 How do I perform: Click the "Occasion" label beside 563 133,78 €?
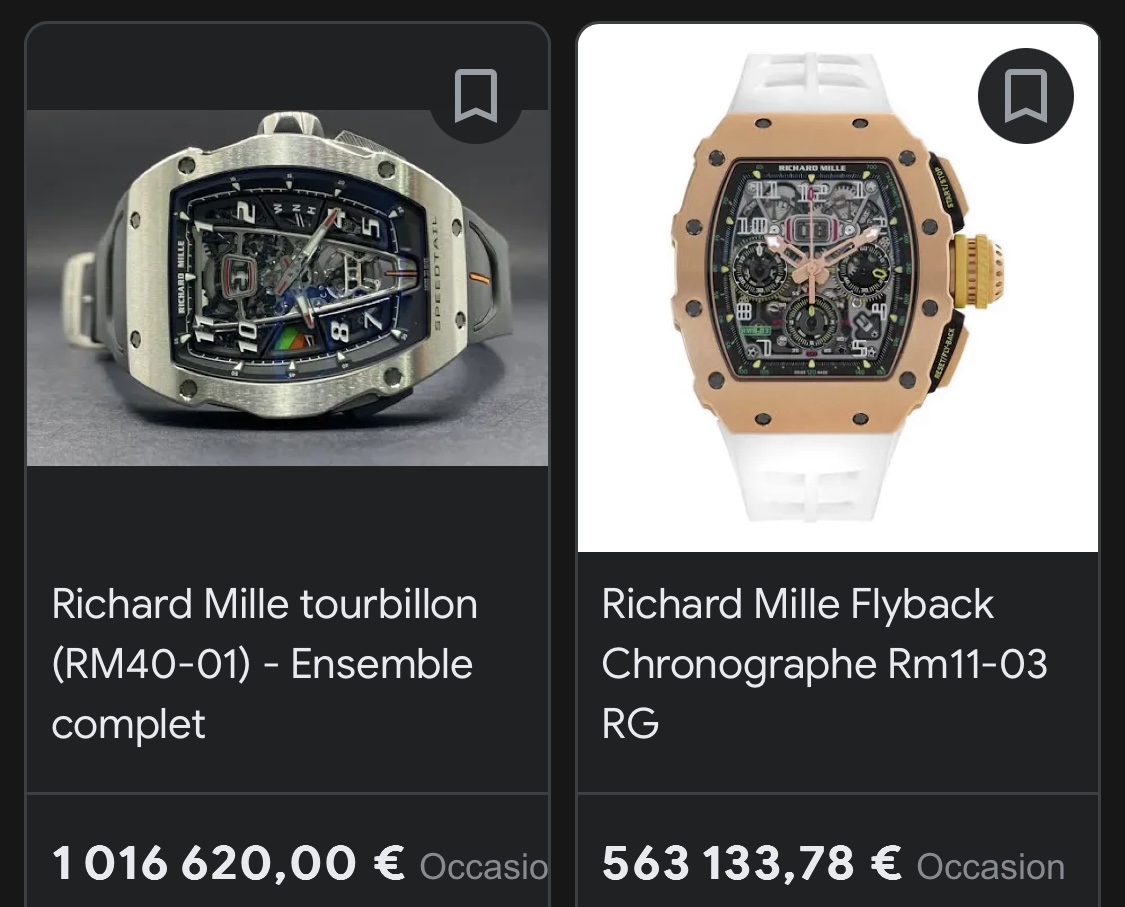tap(990, 867)
